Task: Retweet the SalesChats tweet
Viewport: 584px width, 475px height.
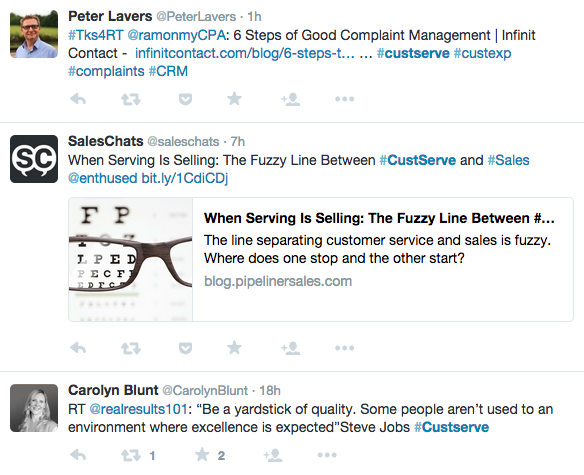Action: point(131,348)
